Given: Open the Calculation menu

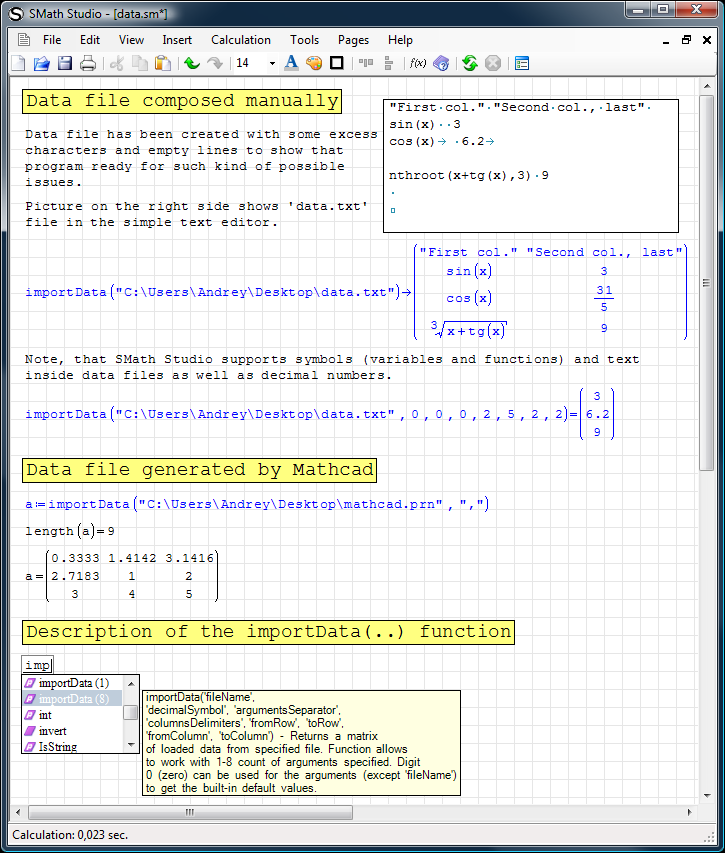Looking at the screenshot, I should pyautogui.click(x=240, y=40).
